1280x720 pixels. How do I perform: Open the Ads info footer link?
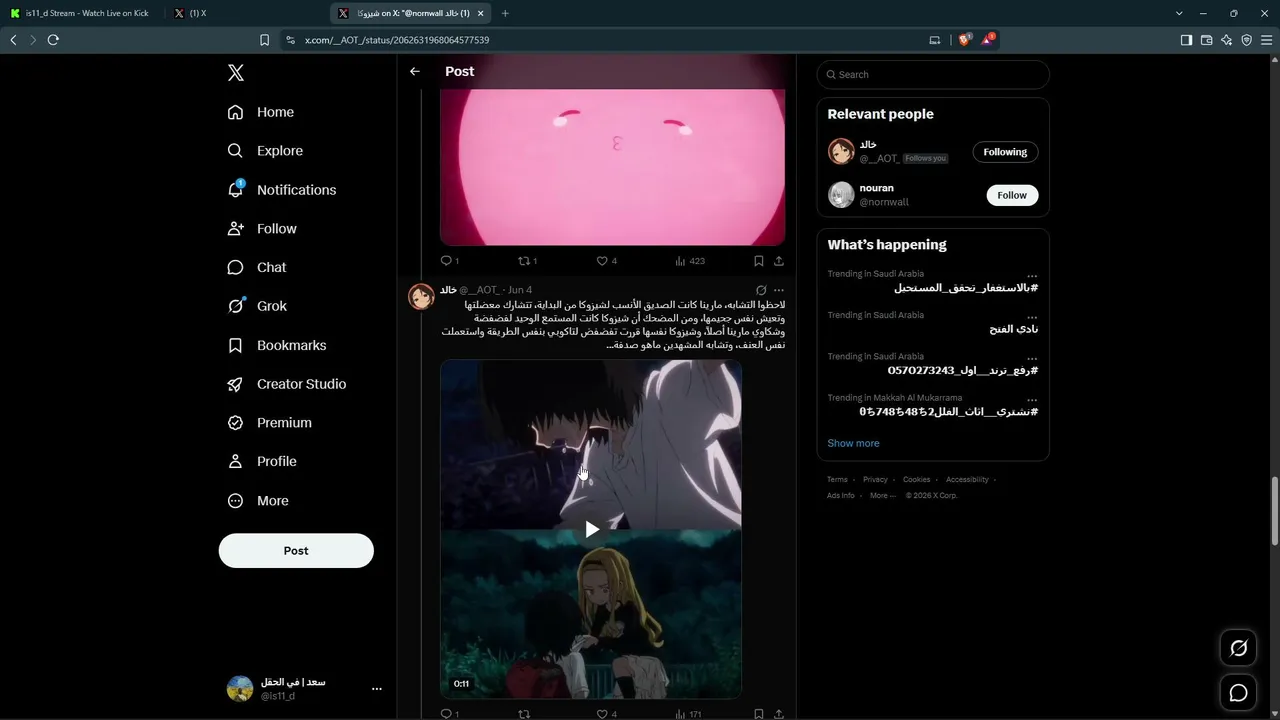coord(841,496)
